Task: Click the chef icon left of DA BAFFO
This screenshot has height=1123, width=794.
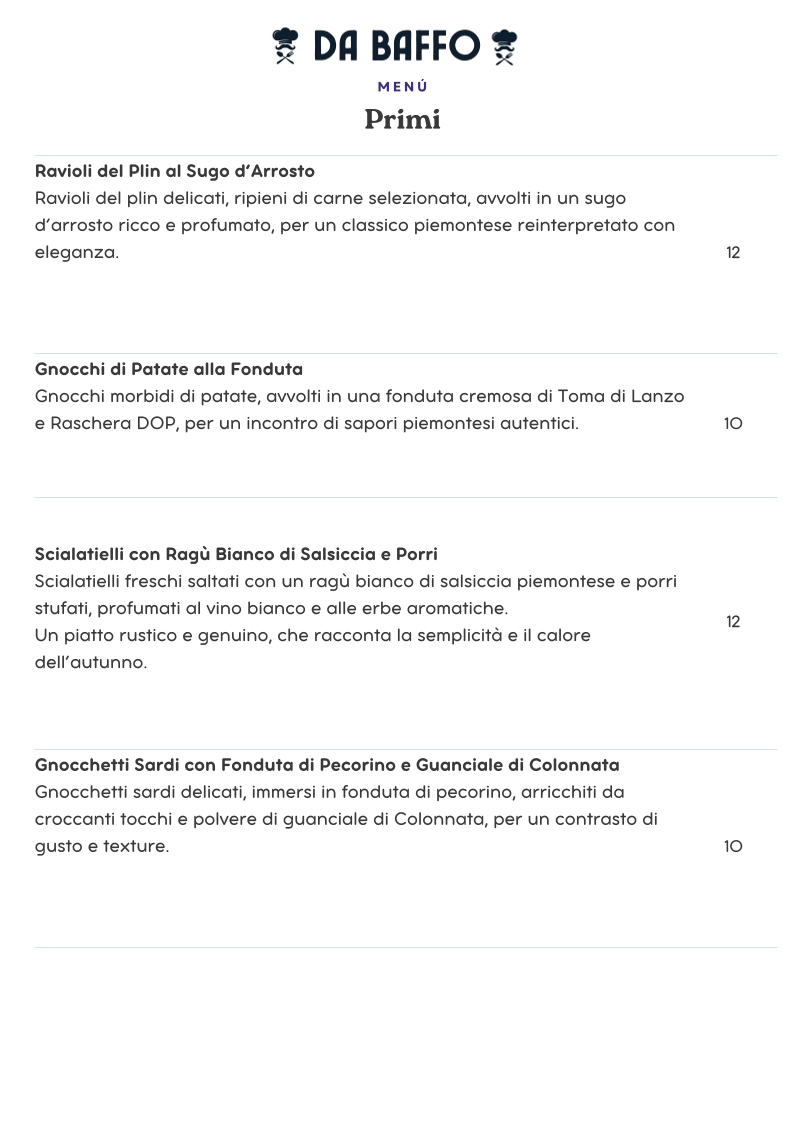Action: point(286,46)
